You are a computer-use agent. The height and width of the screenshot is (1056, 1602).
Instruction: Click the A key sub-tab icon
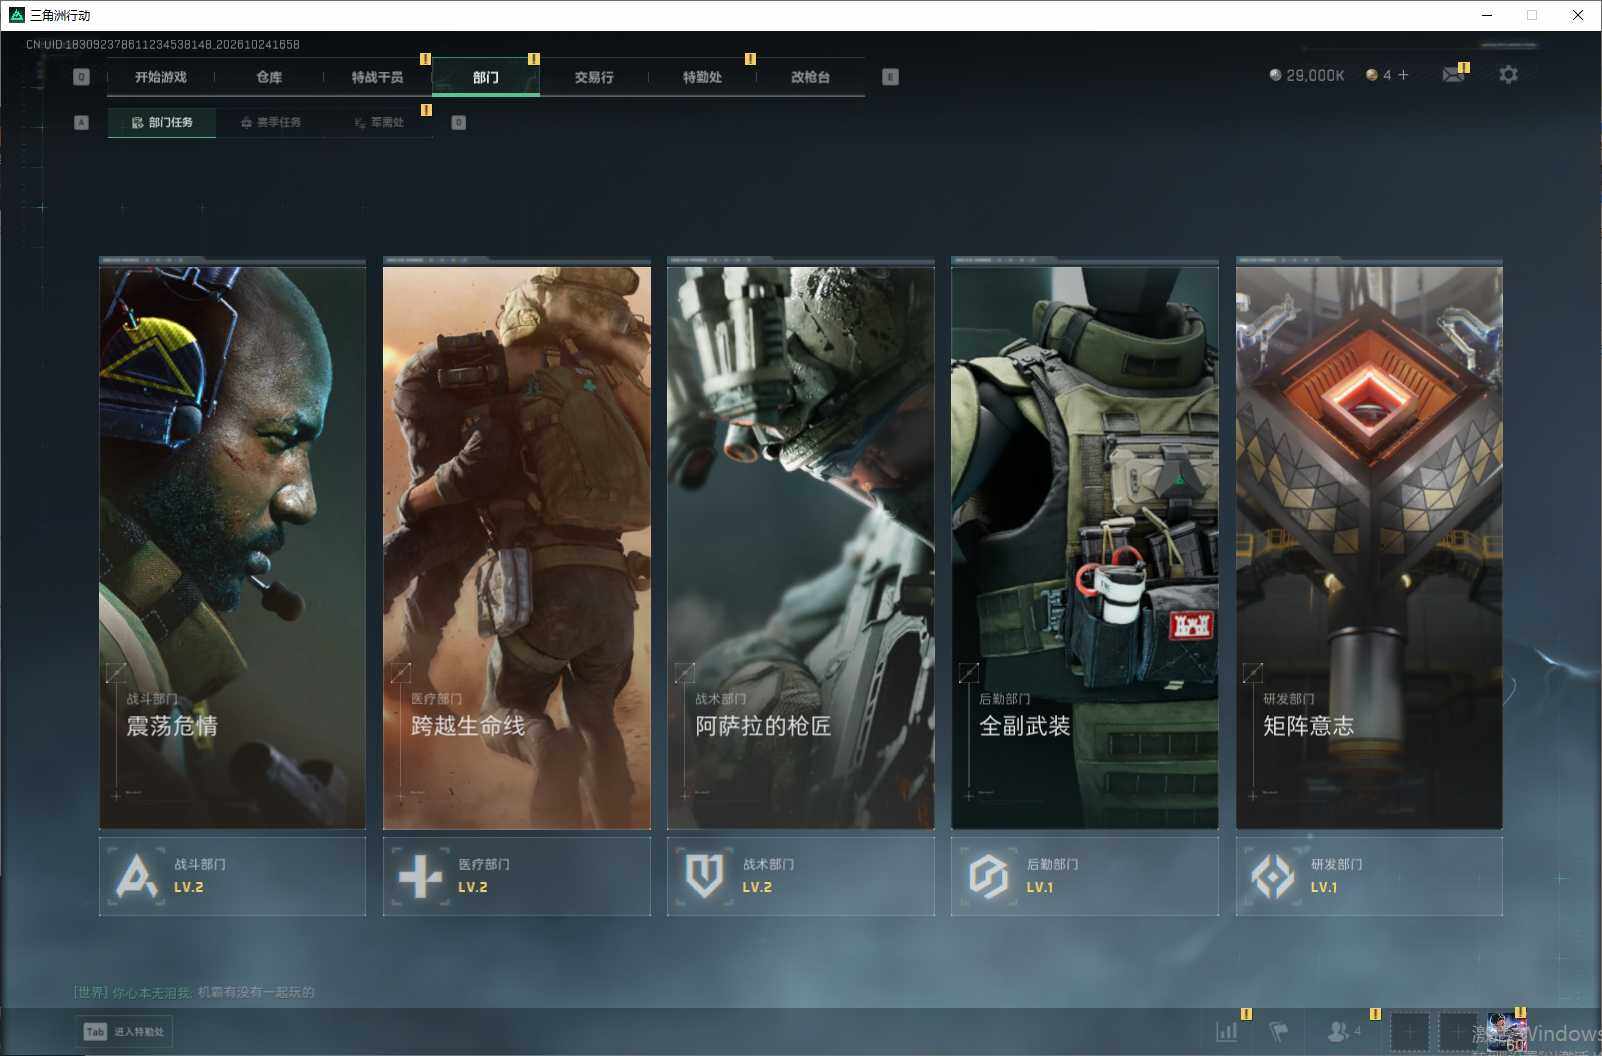[82, 123]
